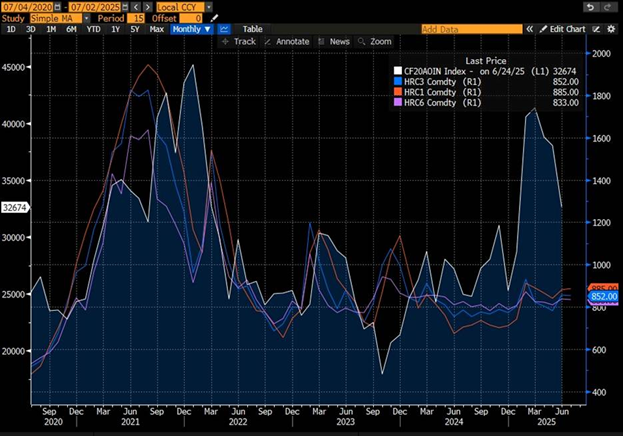Open the Monthly periodicity dropdown
Screen dimensions: 624x437
tap(191, 29)
